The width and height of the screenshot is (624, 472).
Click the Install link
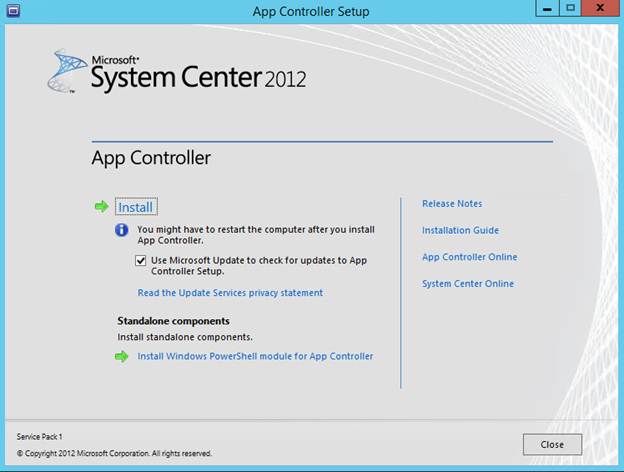click(136, 207)
